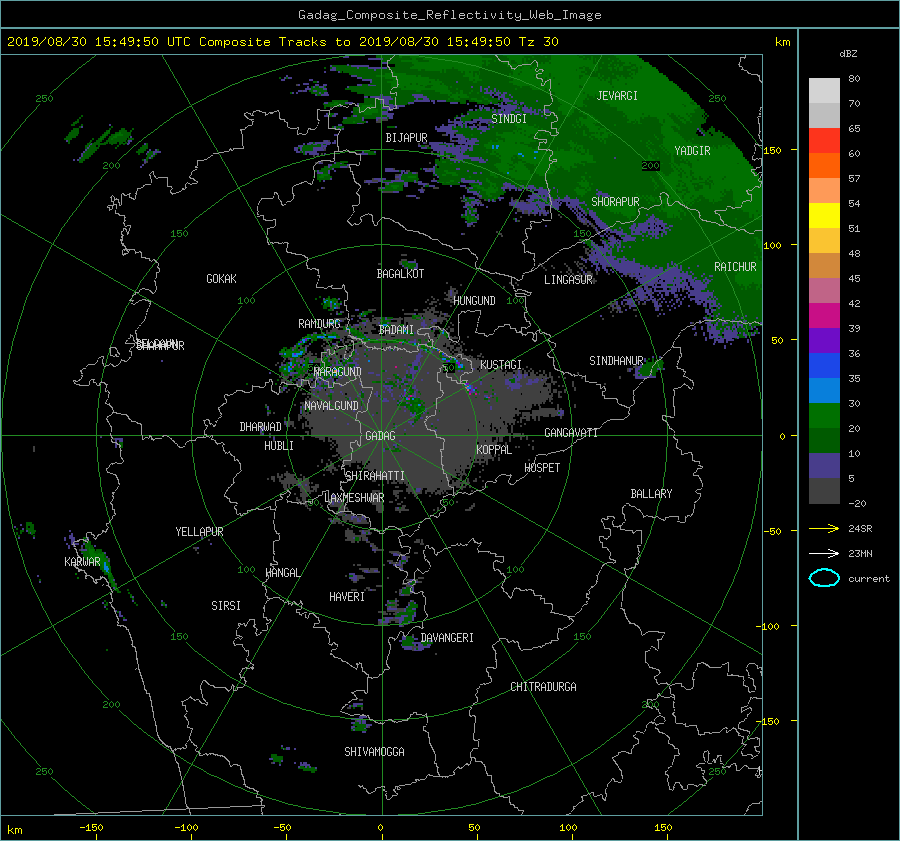Select the SINDGI town label
The image size is (900, 841).
pos(509,119)
